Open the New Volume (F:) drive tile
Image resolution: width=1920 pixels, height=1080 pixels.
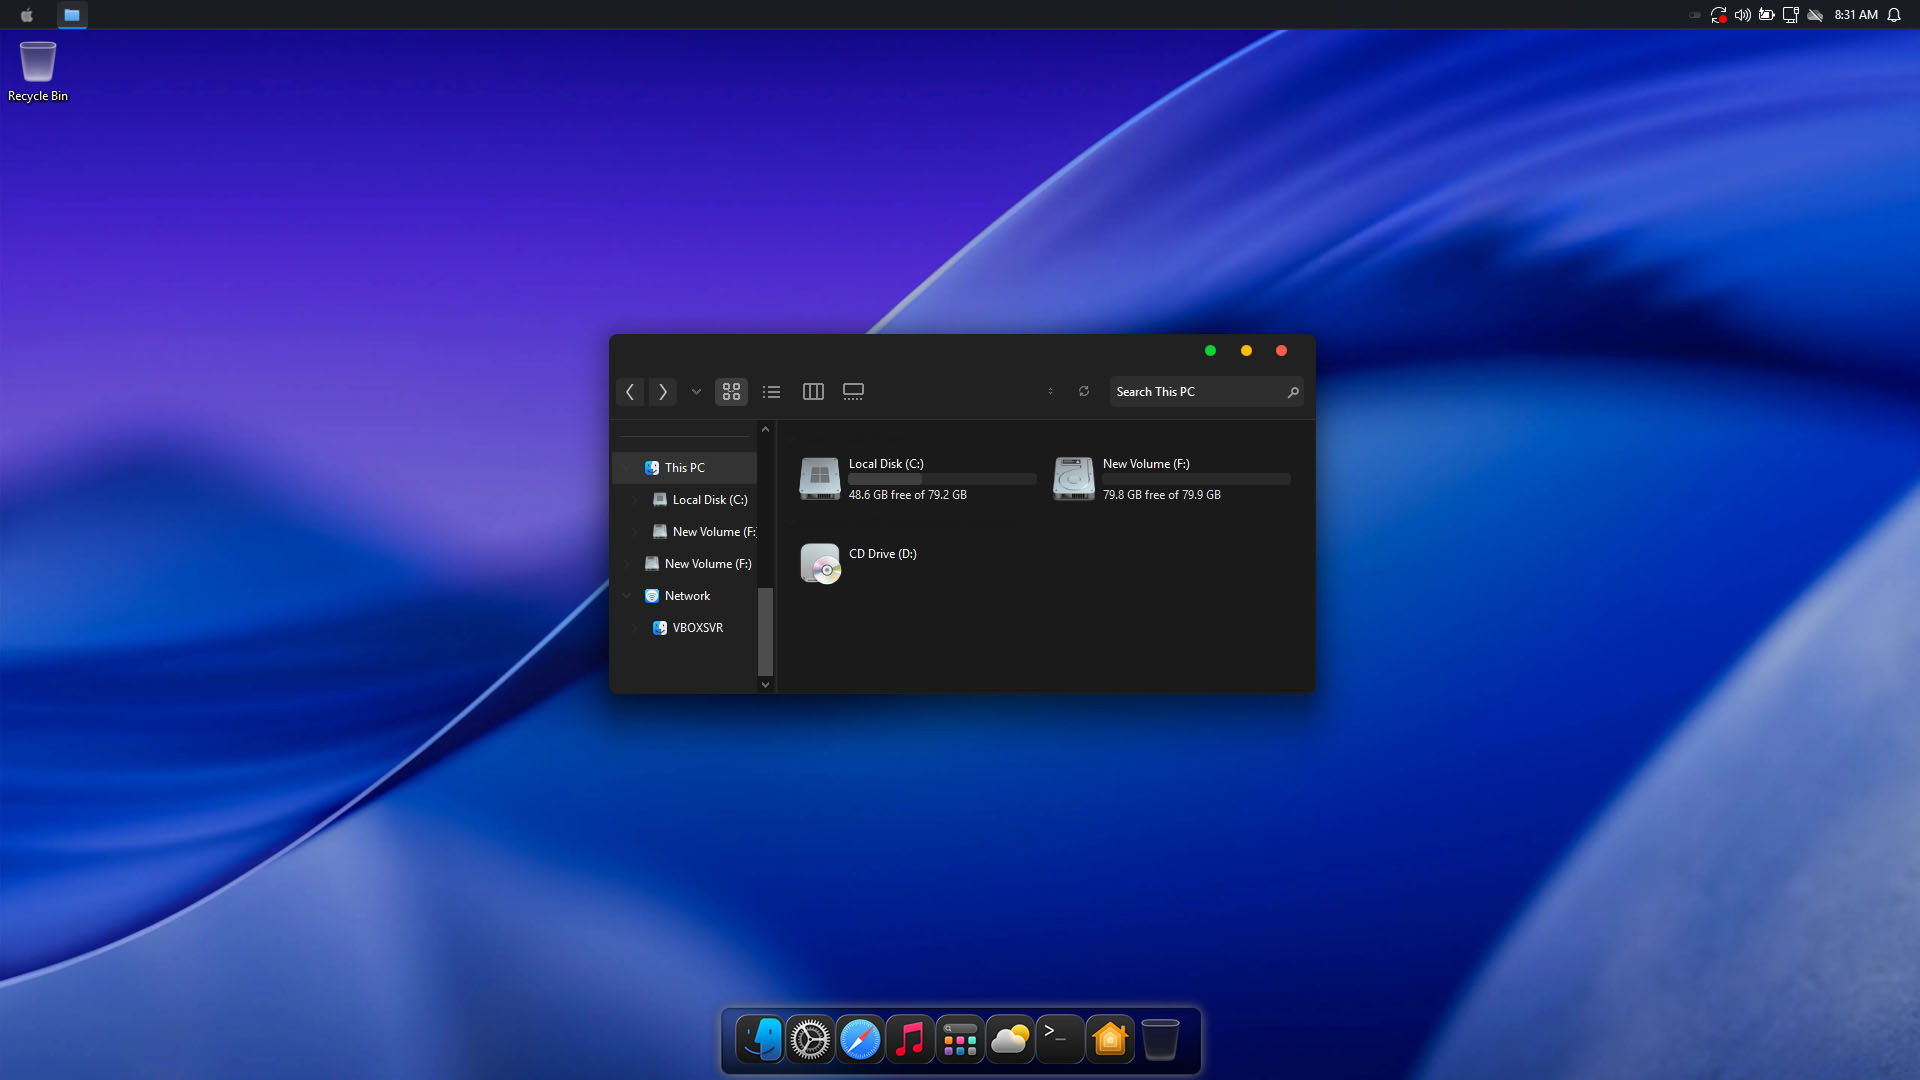pos(1074,479)
